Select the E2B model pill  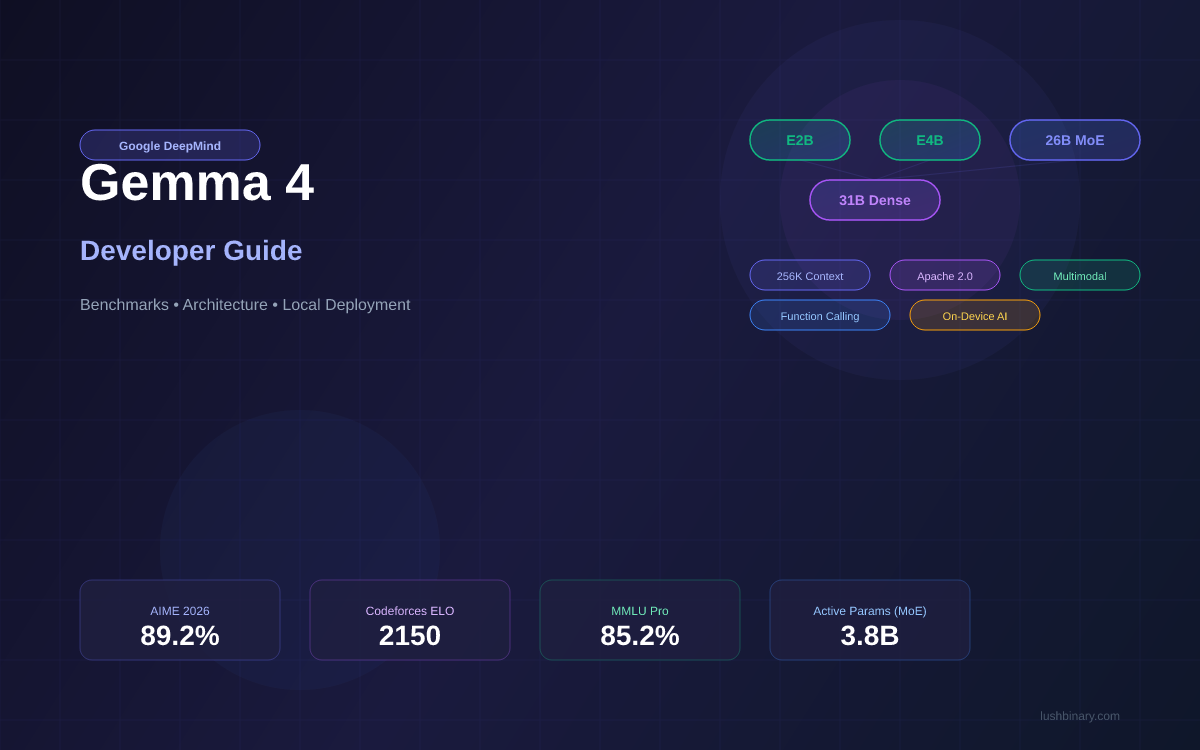800,140
